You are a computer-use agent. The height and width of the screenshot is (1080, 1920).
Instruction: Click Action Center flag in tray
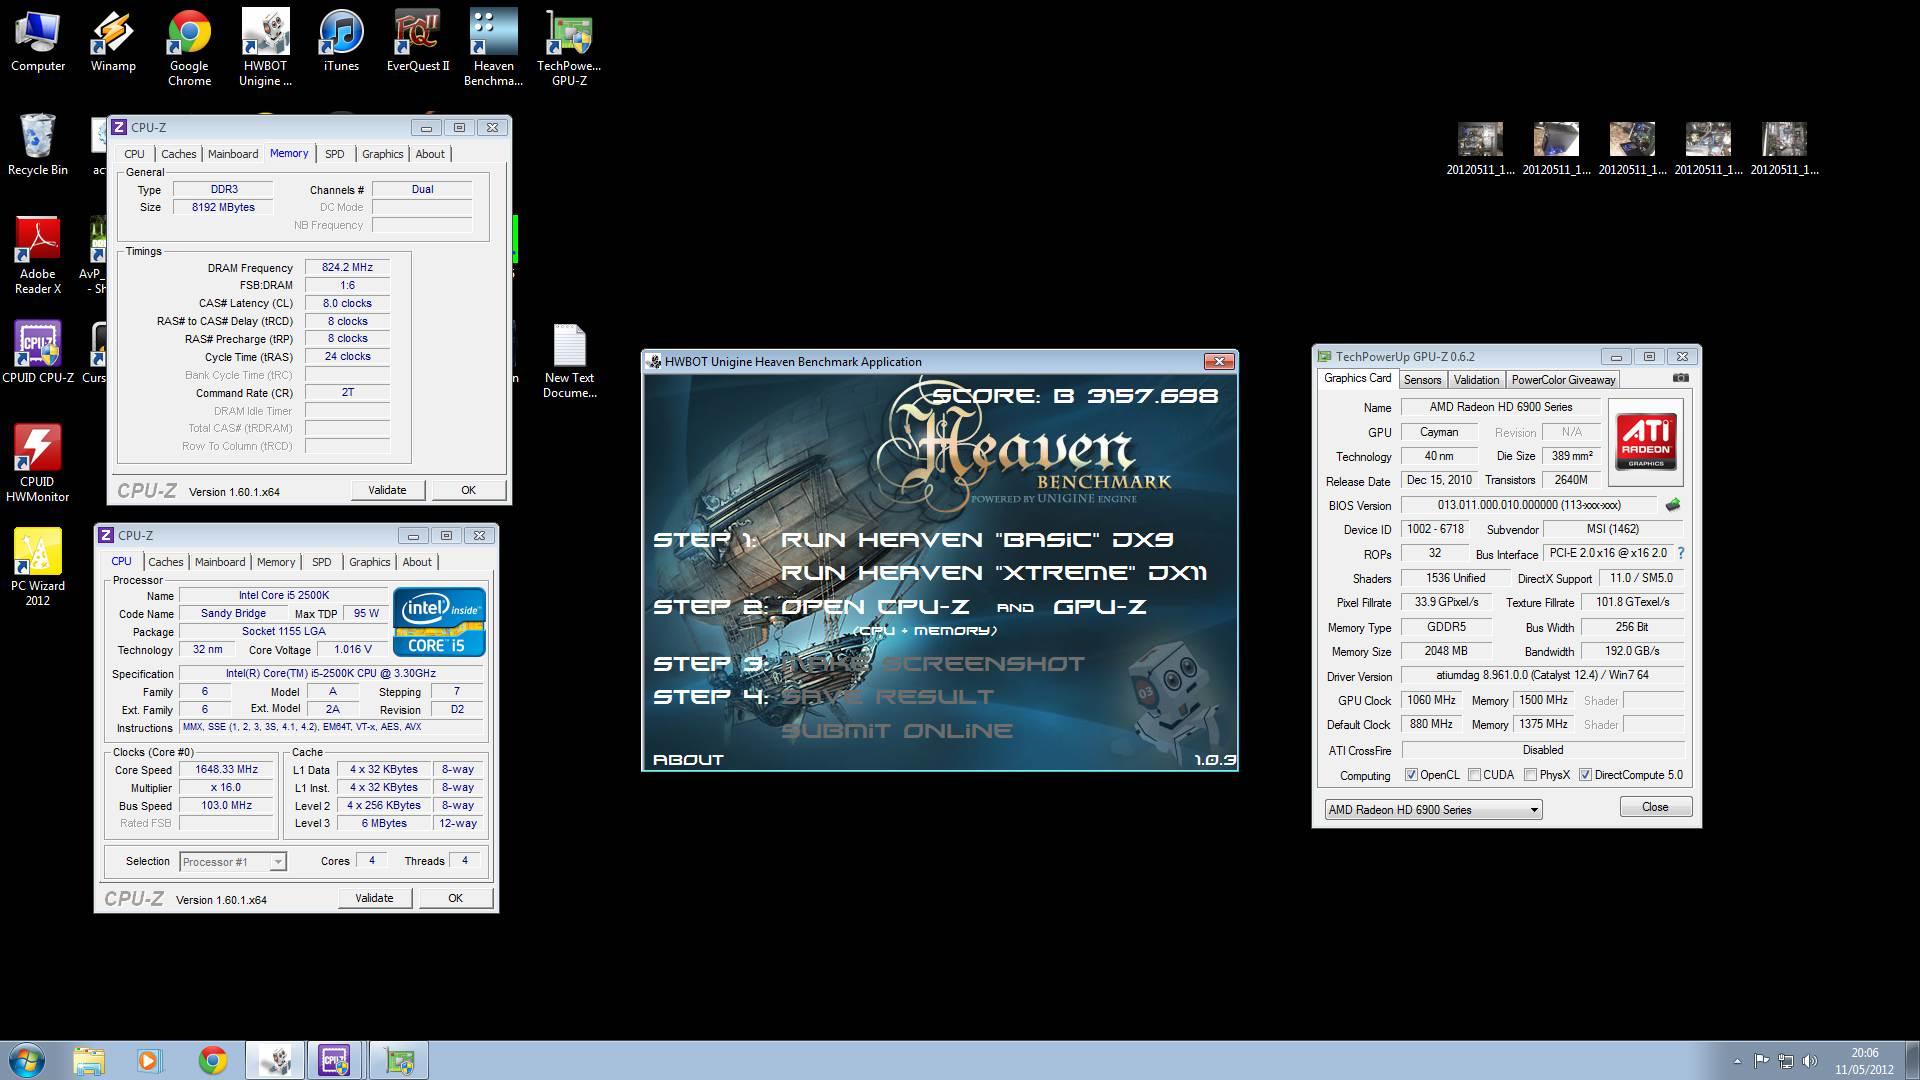pos(1761,1061)
